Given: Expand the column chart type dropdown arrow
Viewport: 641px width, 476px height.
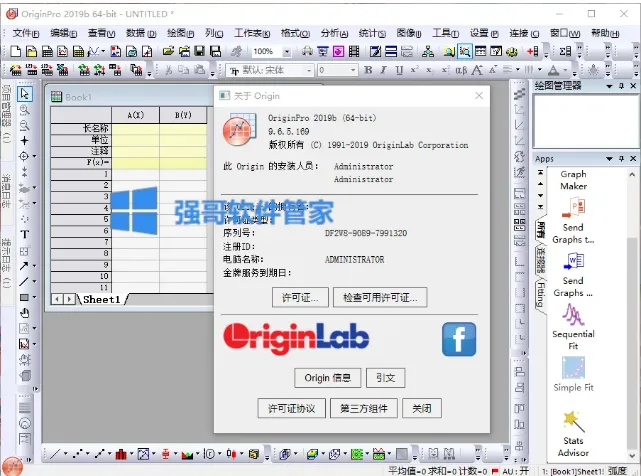Looking at the screenshot, I should pyautogui.click(x=131, y=454).
